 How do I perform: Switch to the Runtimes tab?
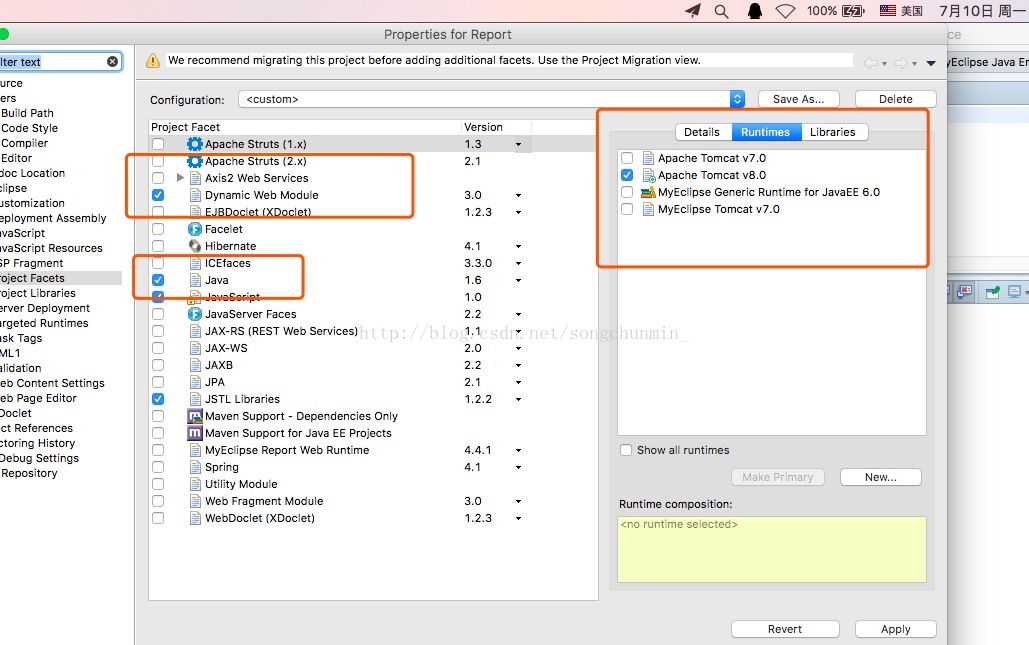click(766, 132)
